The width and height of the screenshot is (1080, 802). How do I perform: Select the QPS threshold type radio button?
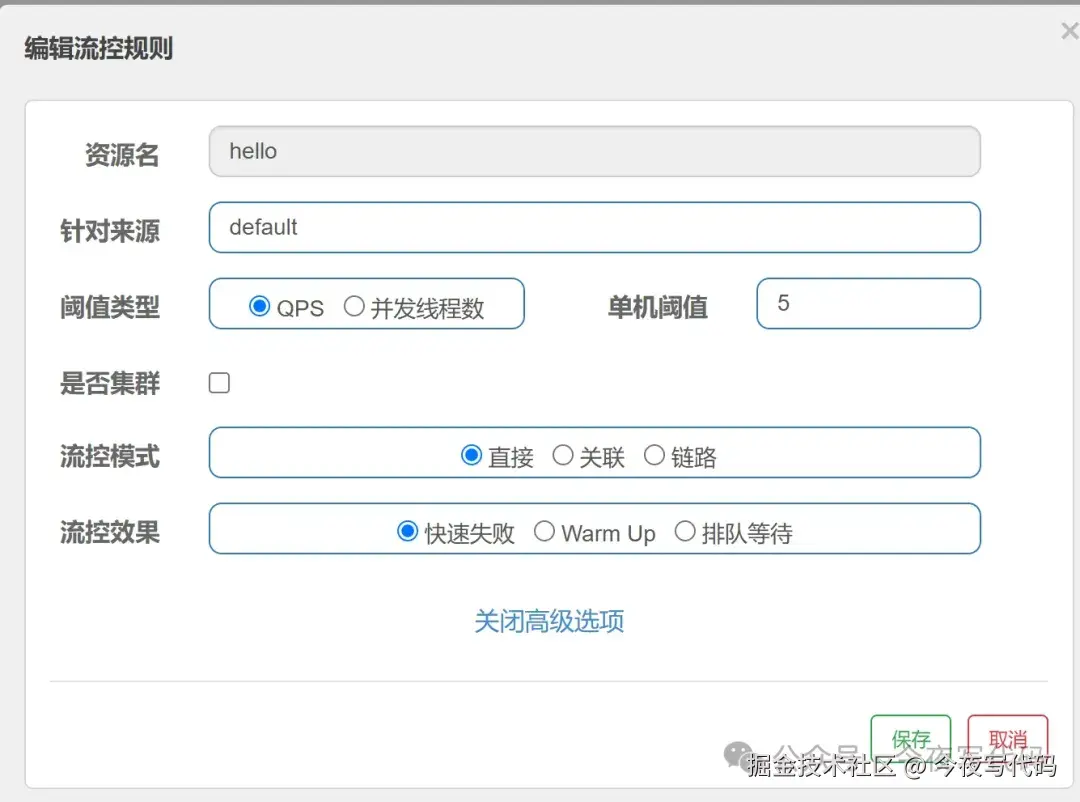click(x=261, y=308)
